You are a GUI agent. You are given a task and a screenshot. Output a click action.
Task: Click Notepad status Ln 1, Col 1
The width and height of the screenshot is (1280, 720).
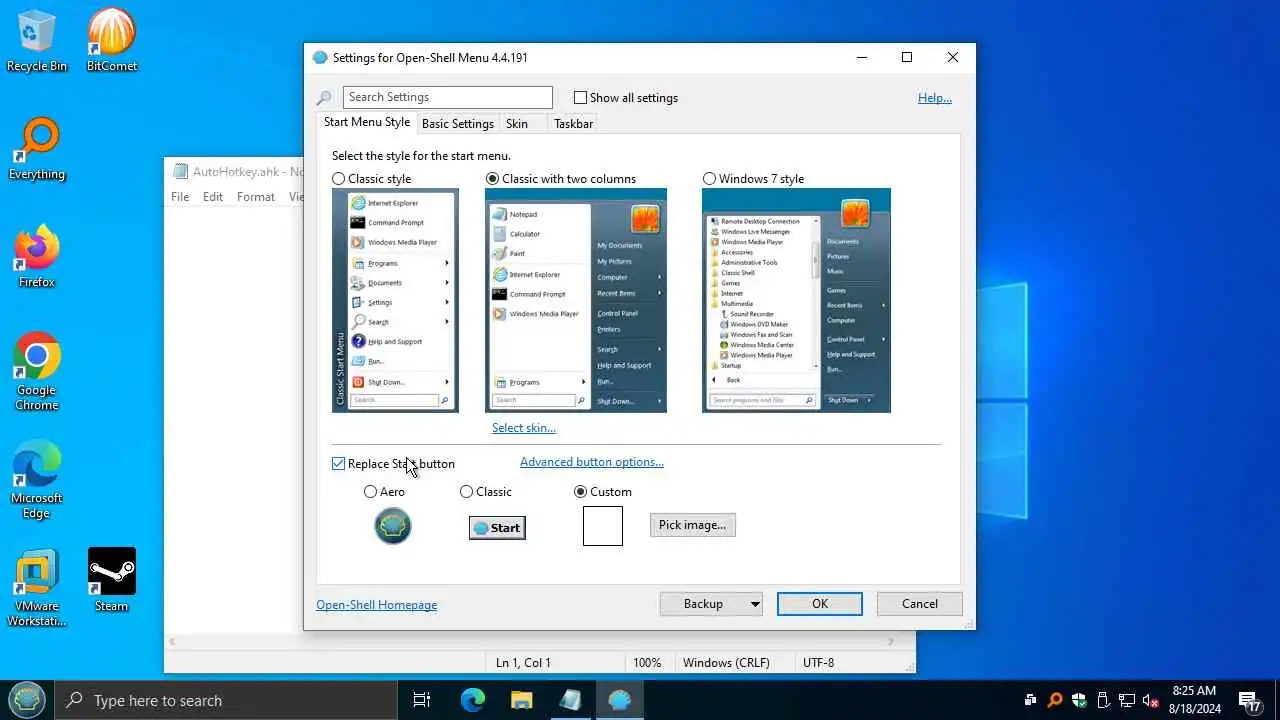[523, 663]
